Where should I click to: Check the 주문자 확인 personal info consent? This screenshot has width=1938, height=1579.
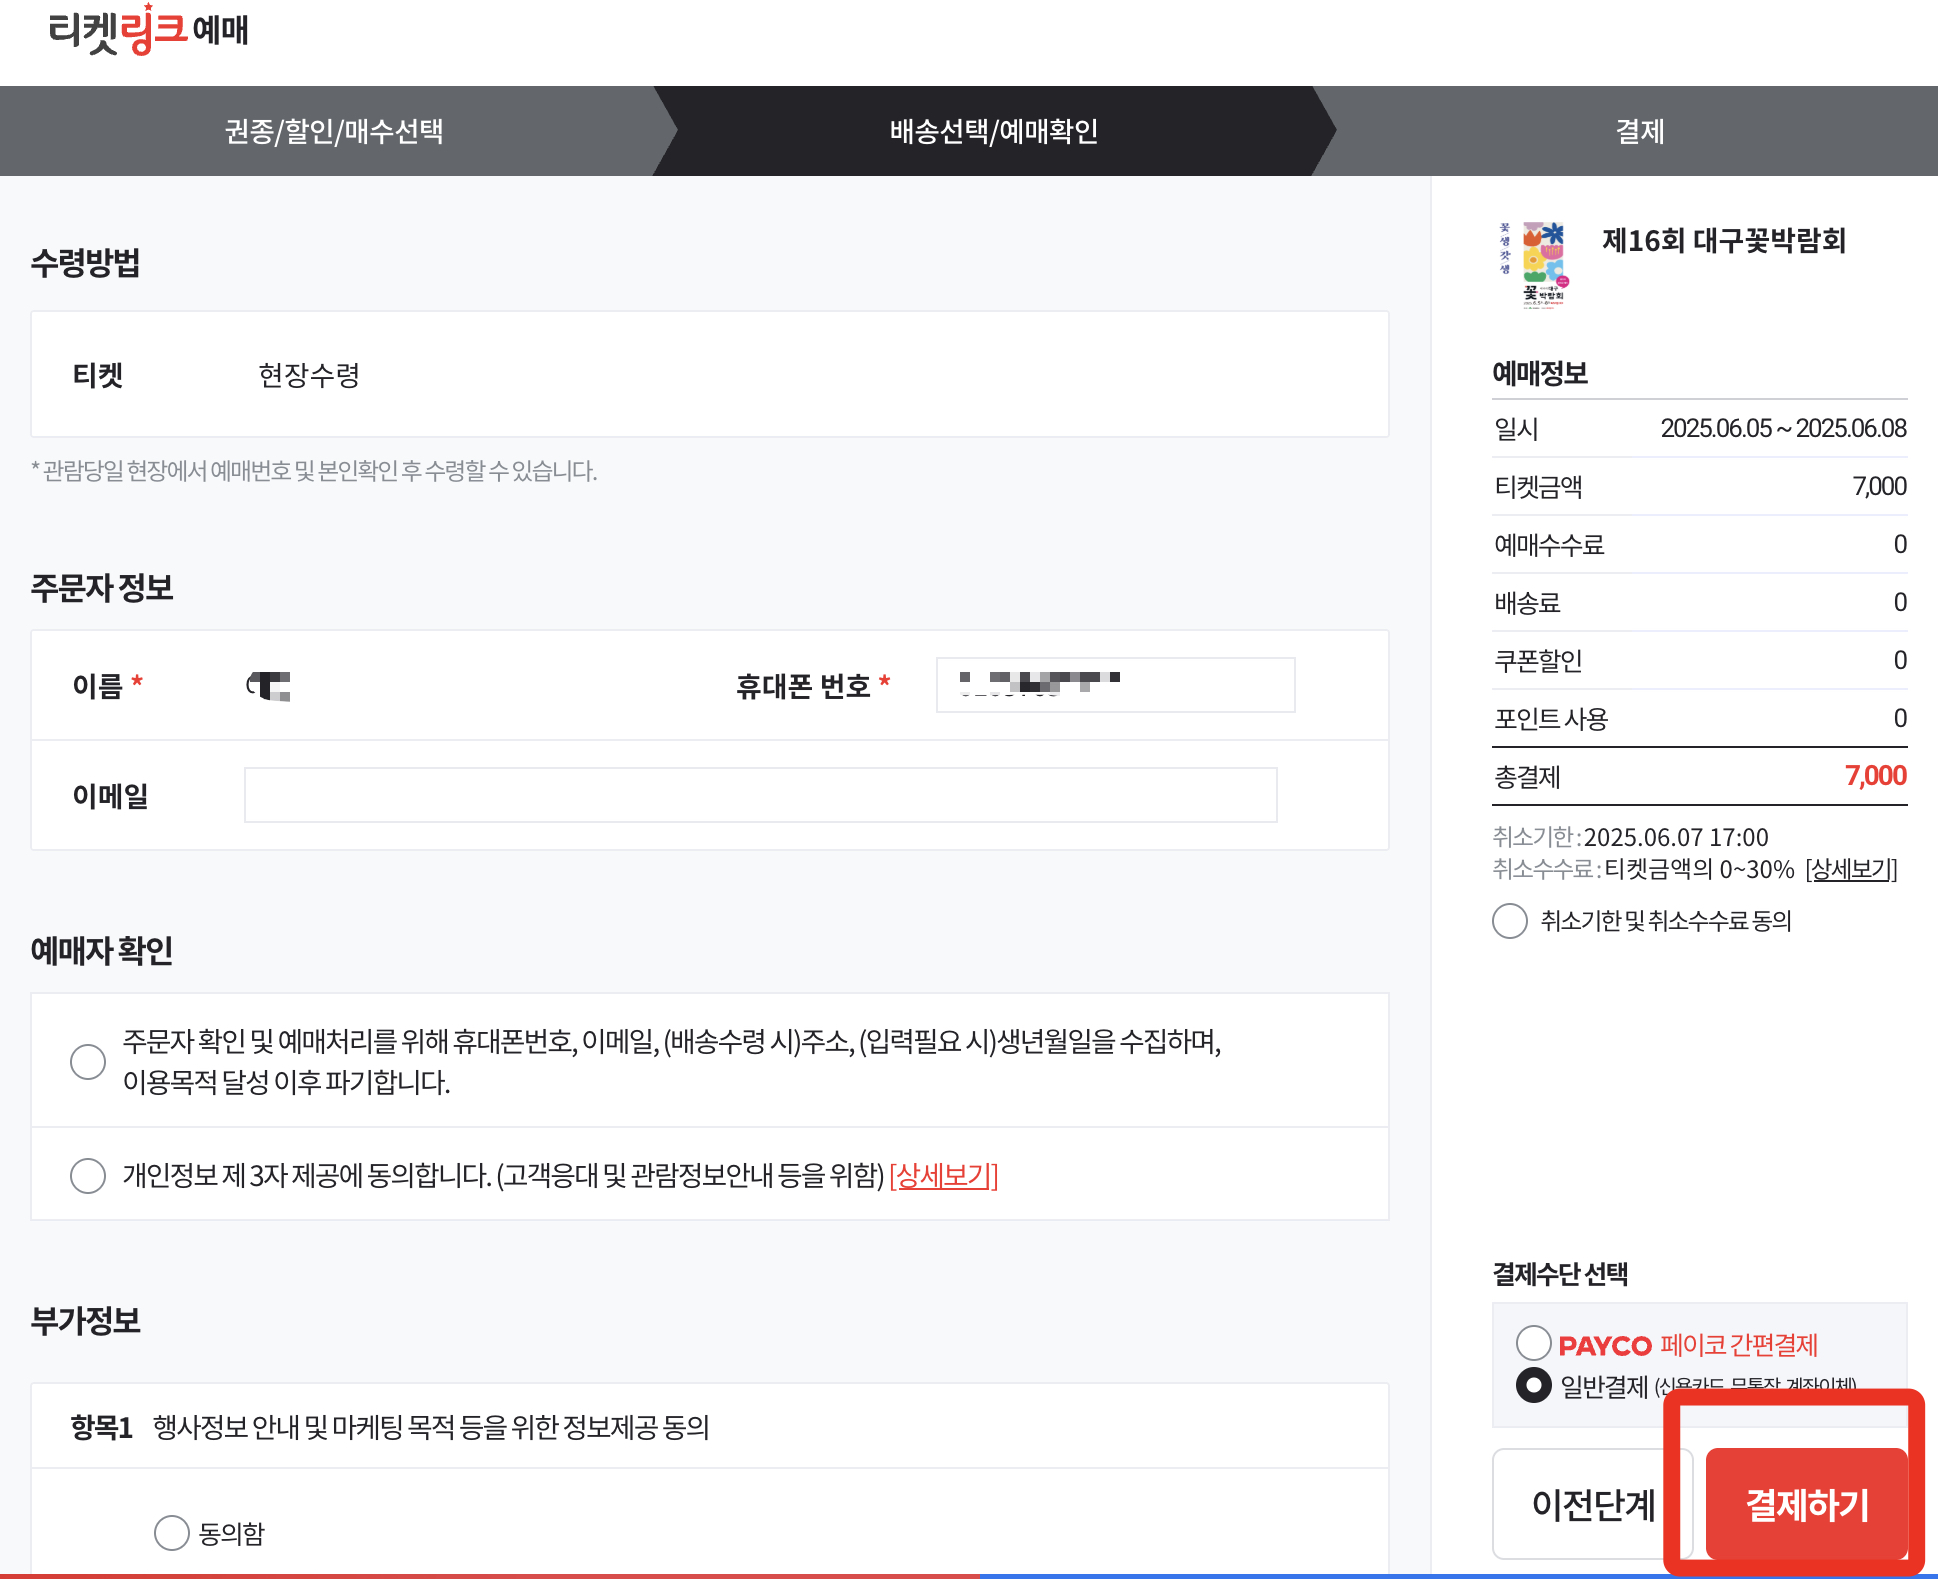[x=88, y=1062]
